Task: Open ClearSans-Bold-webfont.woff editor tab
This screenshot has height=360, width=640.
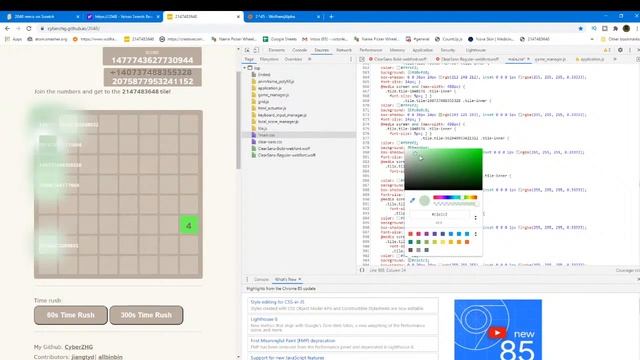Action: coord(397,59)
